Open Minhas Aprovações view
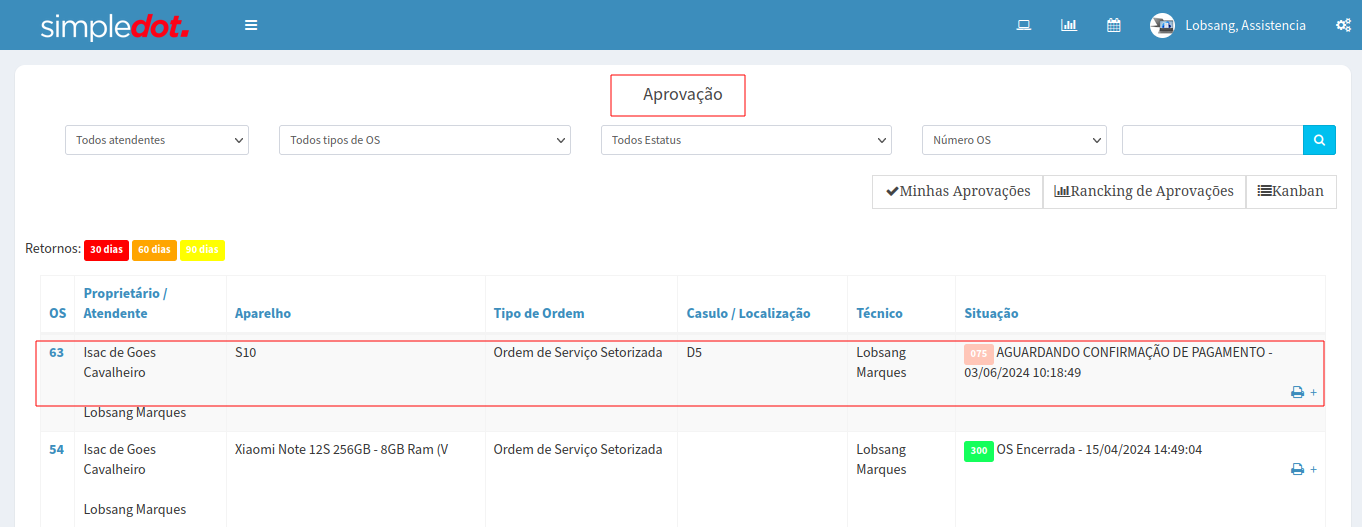Image resolution: width=1362 pixels, height=527 pixels. point(957,191)
